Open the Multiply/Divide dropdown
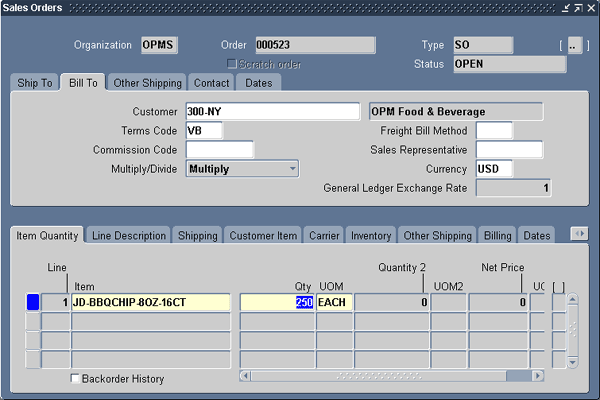 242,169
